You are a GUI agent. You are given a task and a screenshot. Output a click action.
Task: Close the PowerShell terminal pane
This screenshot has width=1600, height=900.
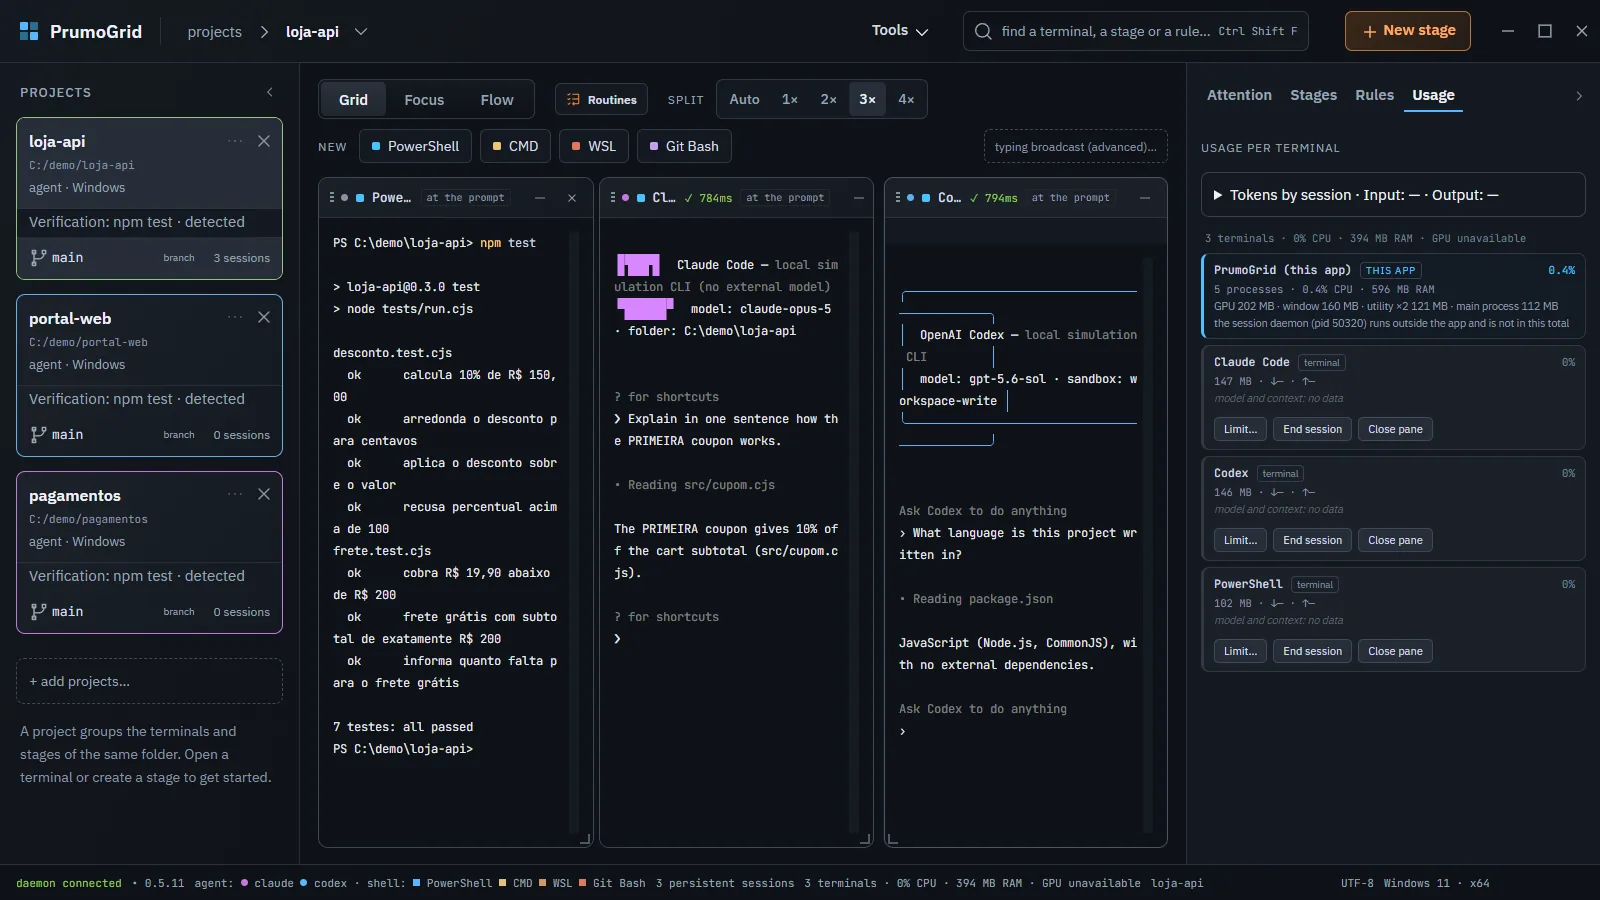(x=572, y=198)
